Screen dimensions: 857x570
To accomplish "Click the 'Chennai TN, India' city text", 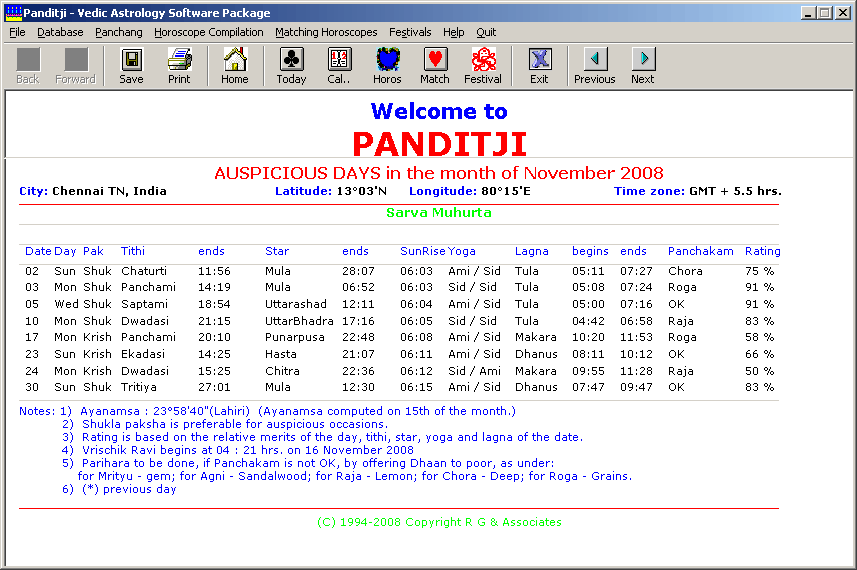I will (109, 191).
